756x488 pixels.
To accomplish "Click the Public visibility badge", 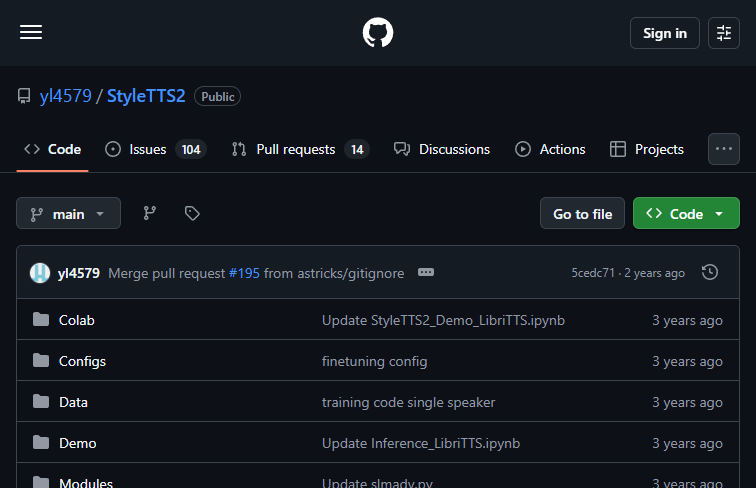I will click(217, 96).
